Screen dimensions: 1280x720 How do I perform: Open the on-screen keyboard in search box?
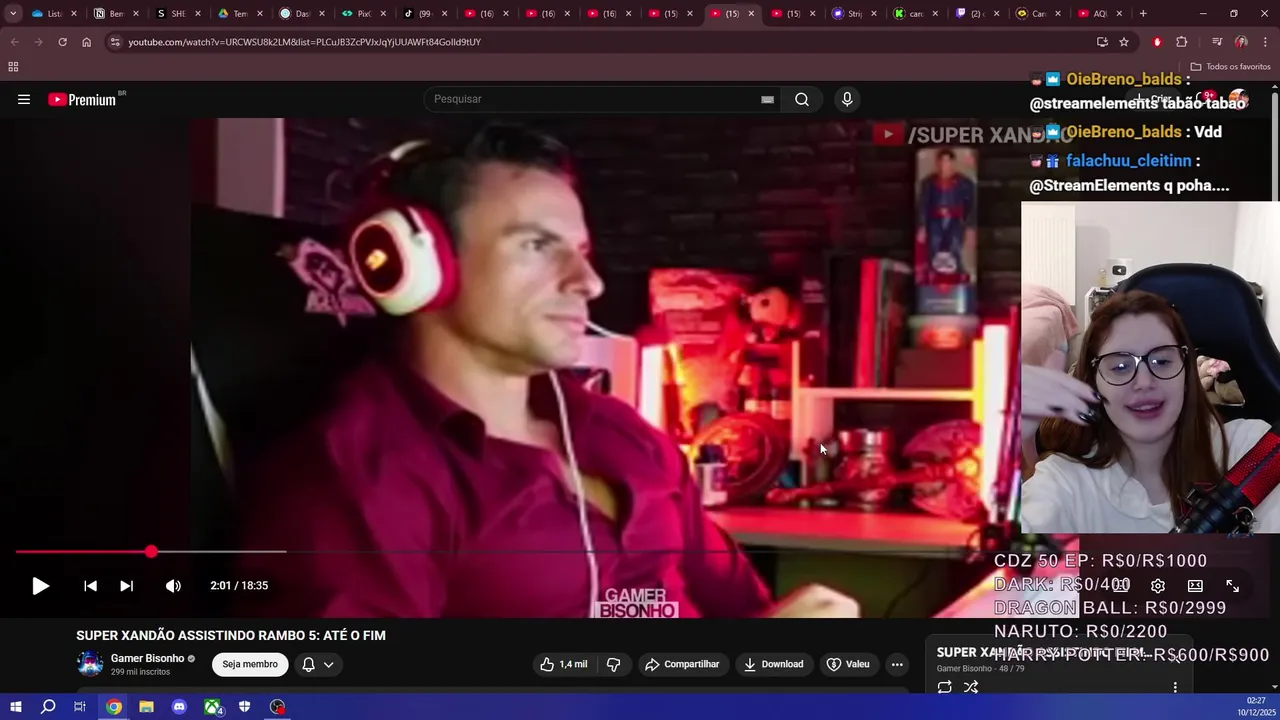point(767,99)
